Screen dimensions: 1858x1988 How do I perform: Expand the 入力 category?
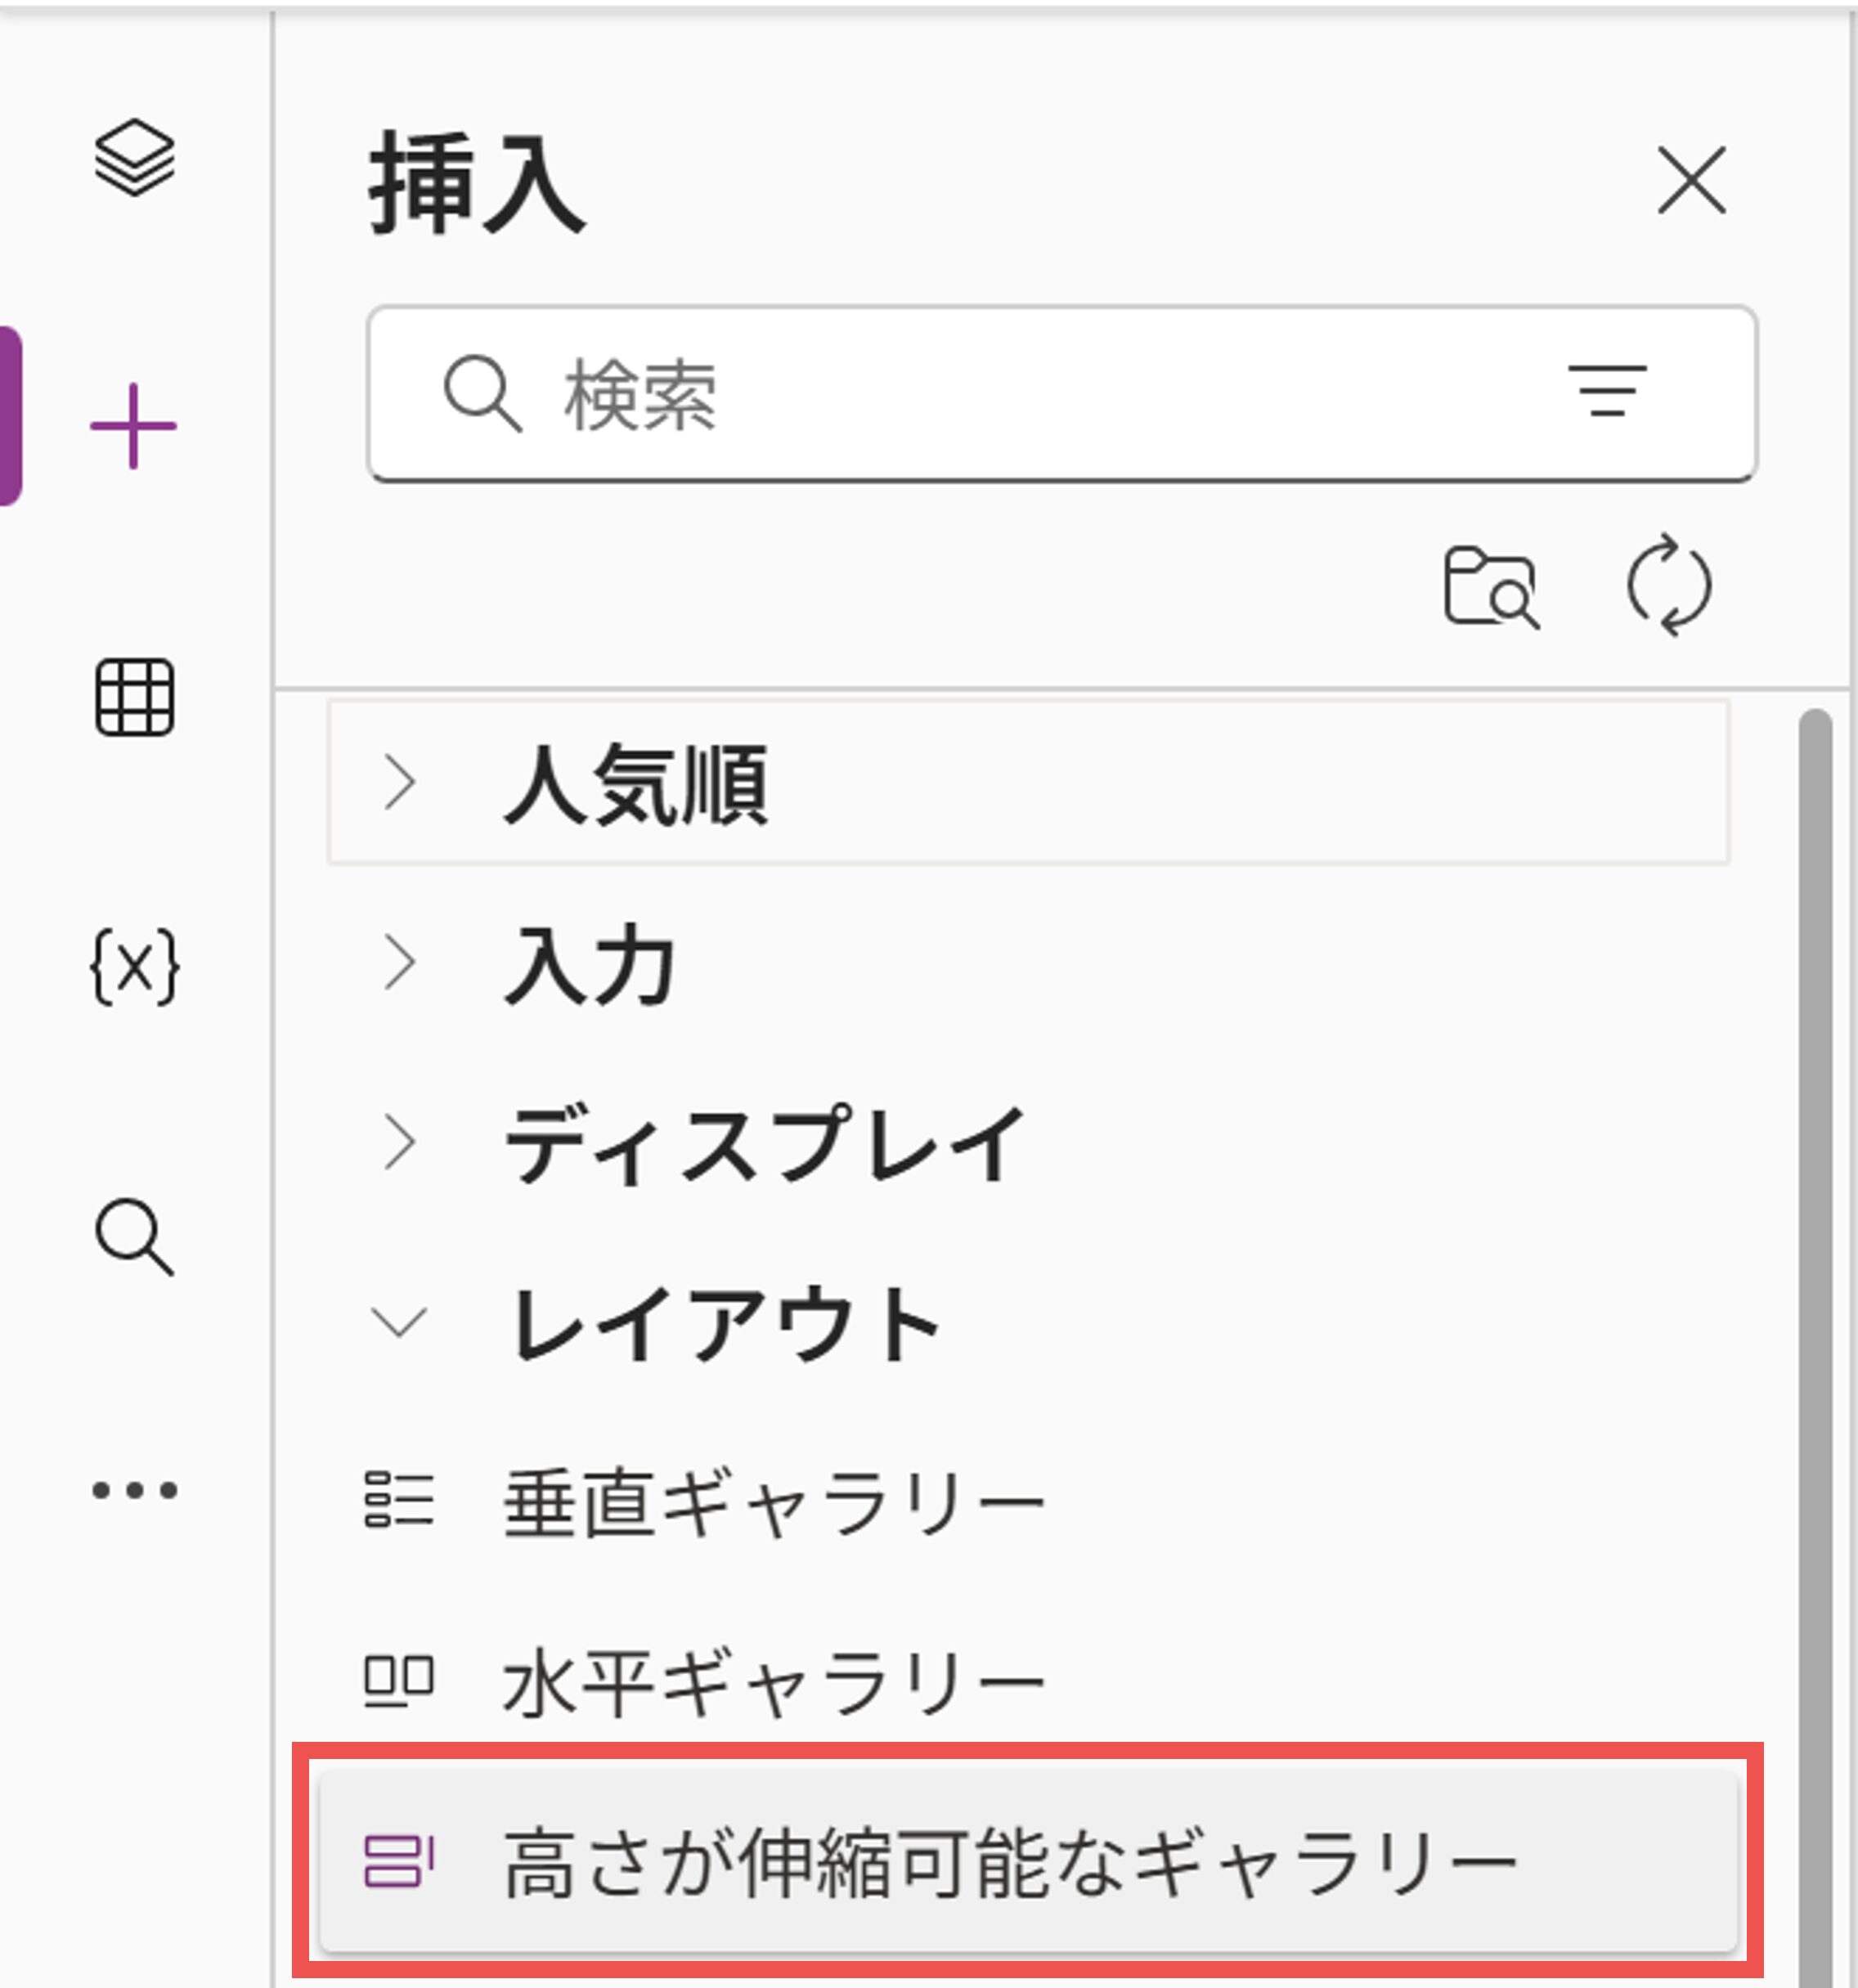click(590, 964)
